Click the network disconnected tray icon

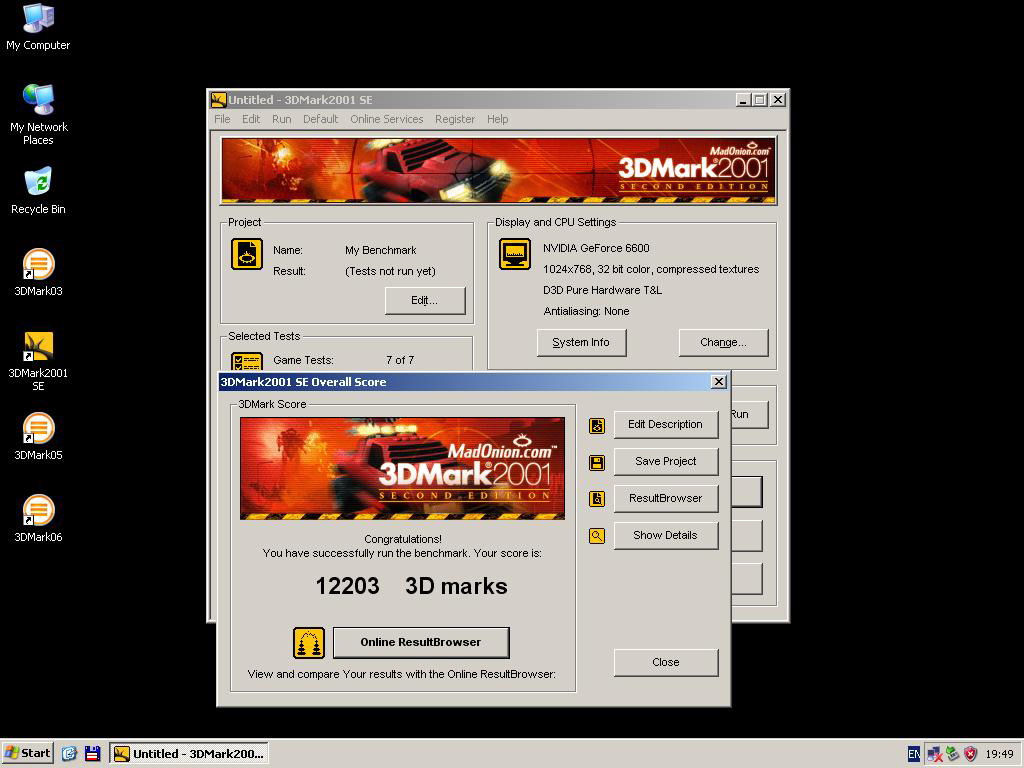click(935, 754)
